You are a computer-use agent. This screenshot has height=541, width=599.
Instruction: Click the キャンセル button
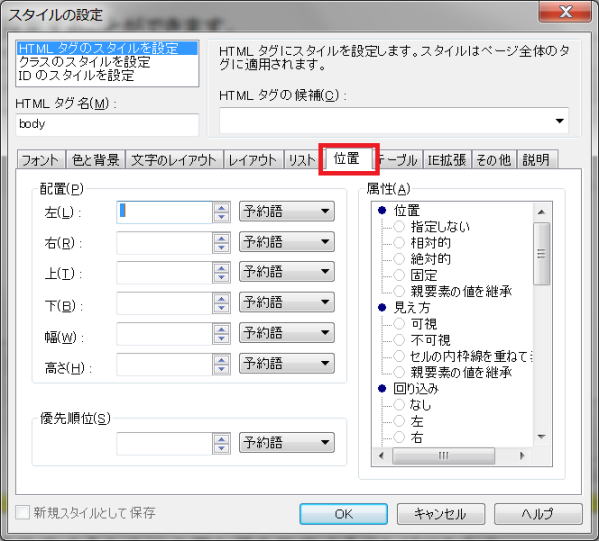click(441, 514)
